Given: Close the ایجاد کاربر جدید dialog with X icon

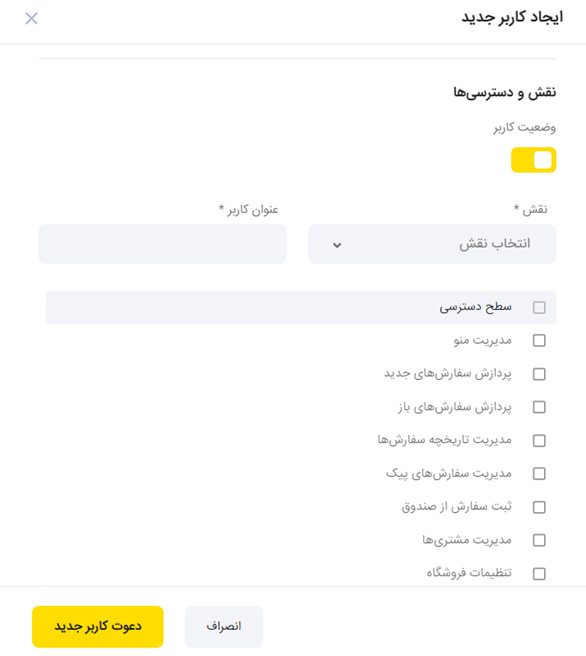Looking at the screenshot, I should (x=31, y=18).
